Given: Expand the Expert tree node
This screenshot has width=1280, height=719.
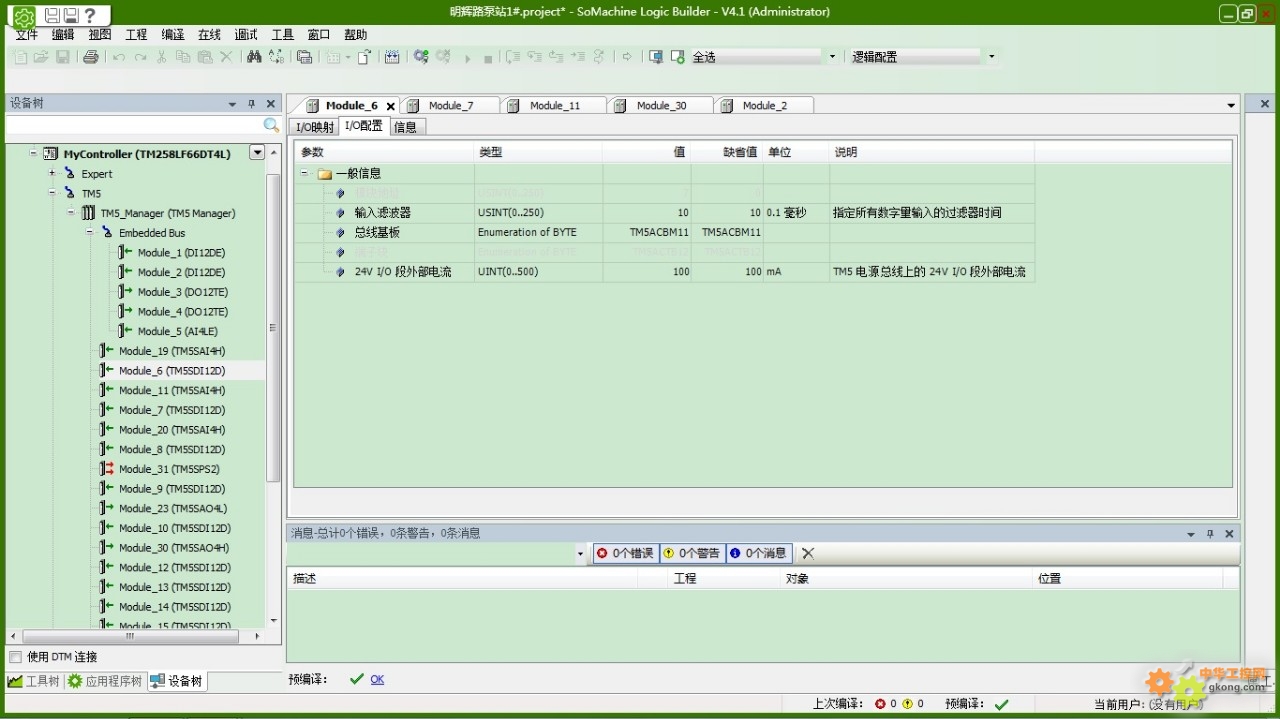Looking at the screenshot, I should coord(52,174).
